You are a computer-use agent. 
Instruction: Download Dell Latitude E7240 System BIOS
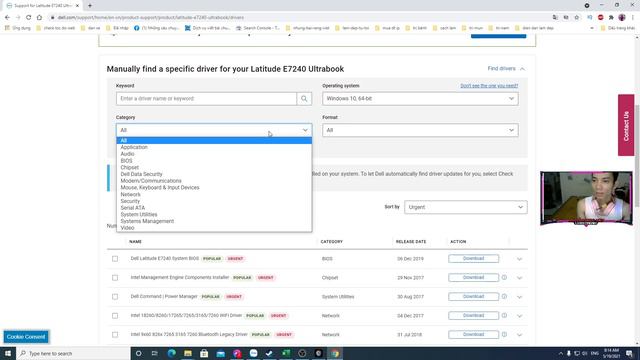click(x=473, y=258)
